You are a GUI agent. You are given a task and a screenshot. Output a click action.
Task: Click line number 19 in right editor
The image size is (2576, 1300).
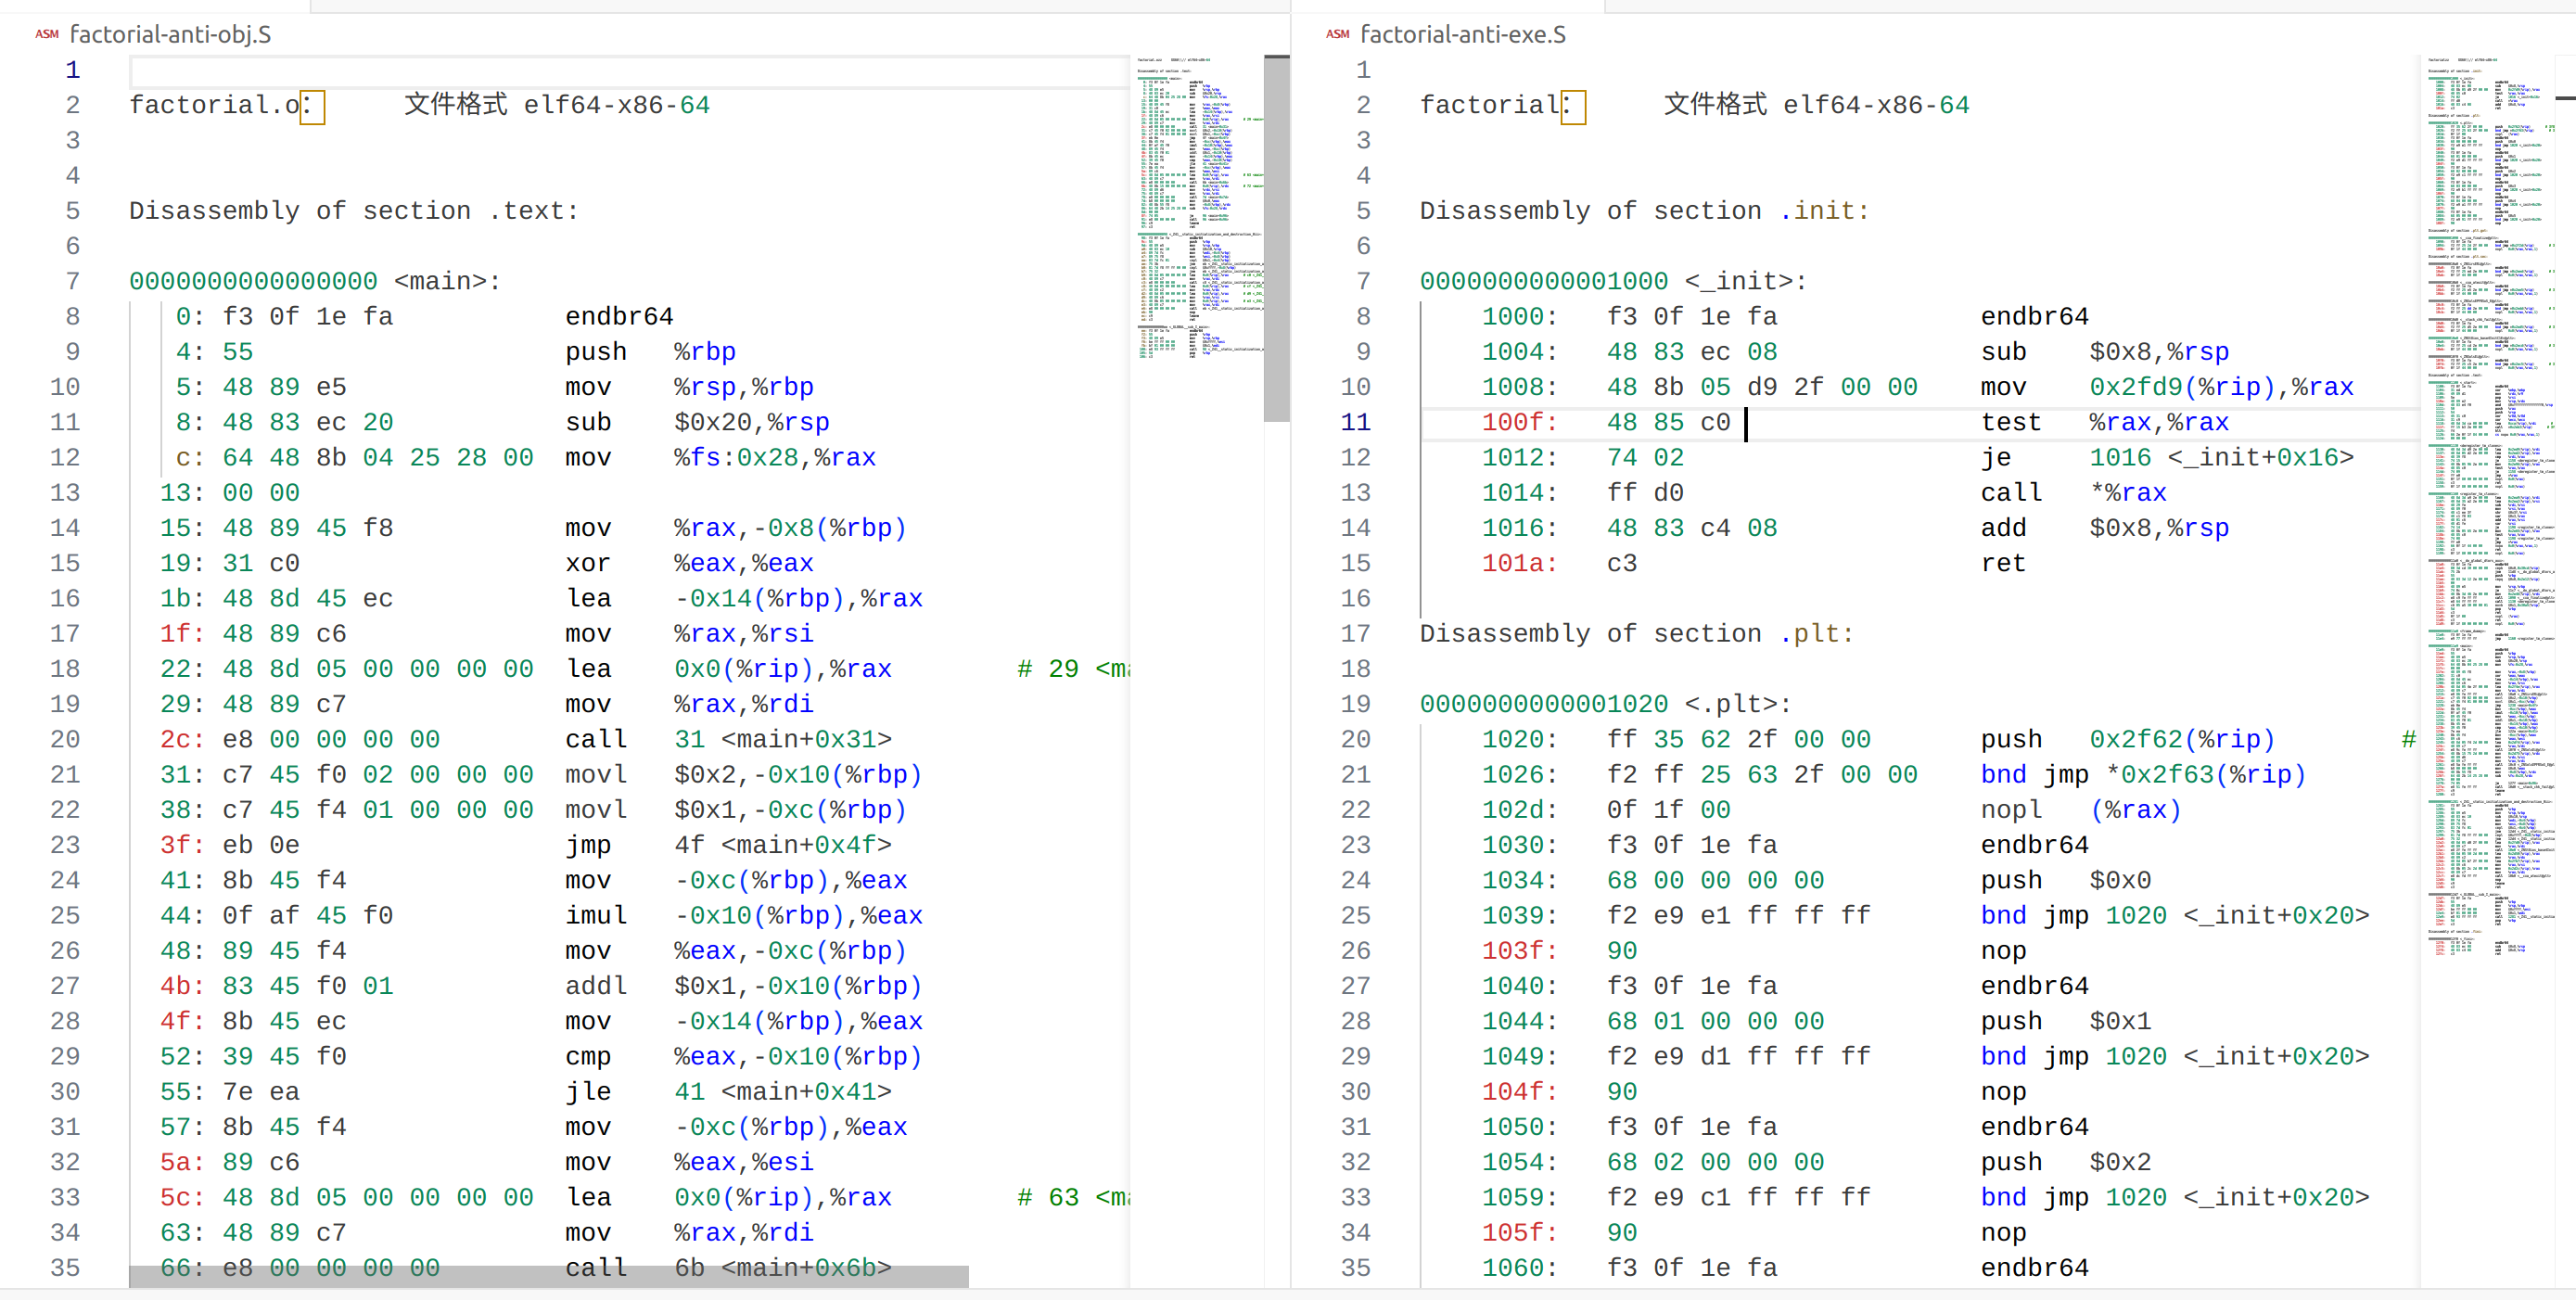click(x=1355, y=704)
